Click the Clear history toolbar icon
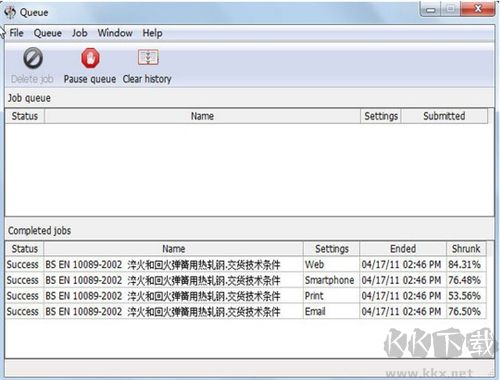Viewport: 500px width, 380px height. pos(148,57)
